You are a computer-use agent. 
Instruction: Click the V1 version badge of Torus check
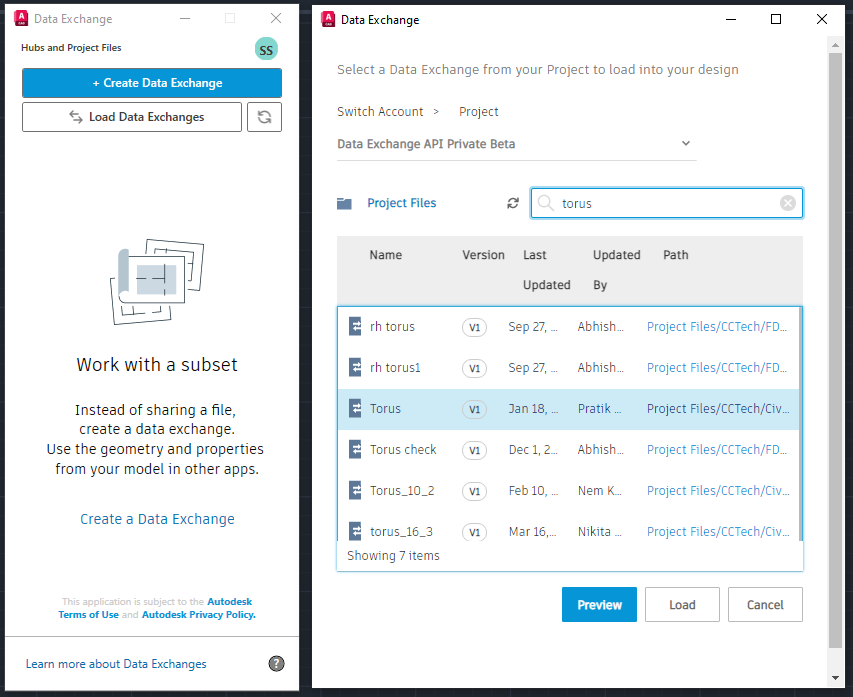[x=474, y=451]
